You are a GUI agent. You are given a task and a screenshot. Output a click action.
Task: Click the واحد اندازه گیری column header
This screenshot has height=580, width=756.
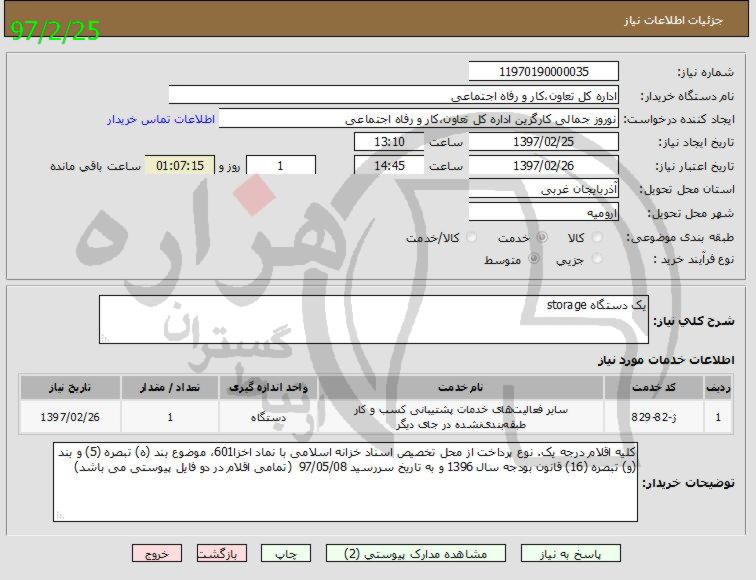click(268, 388)
